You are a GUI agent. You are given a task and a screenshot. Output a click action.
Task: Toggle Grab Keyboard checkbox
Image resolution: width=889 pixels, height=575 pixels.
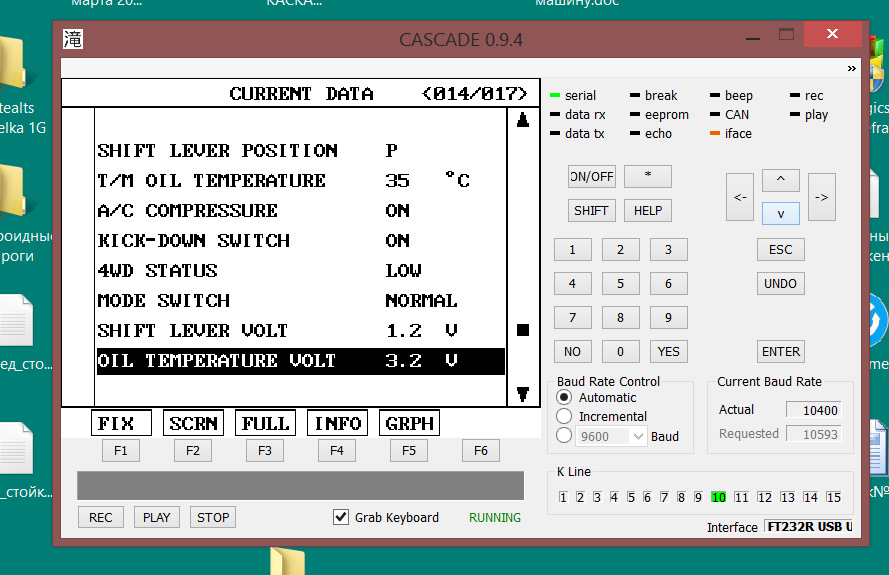coord(341,517)
